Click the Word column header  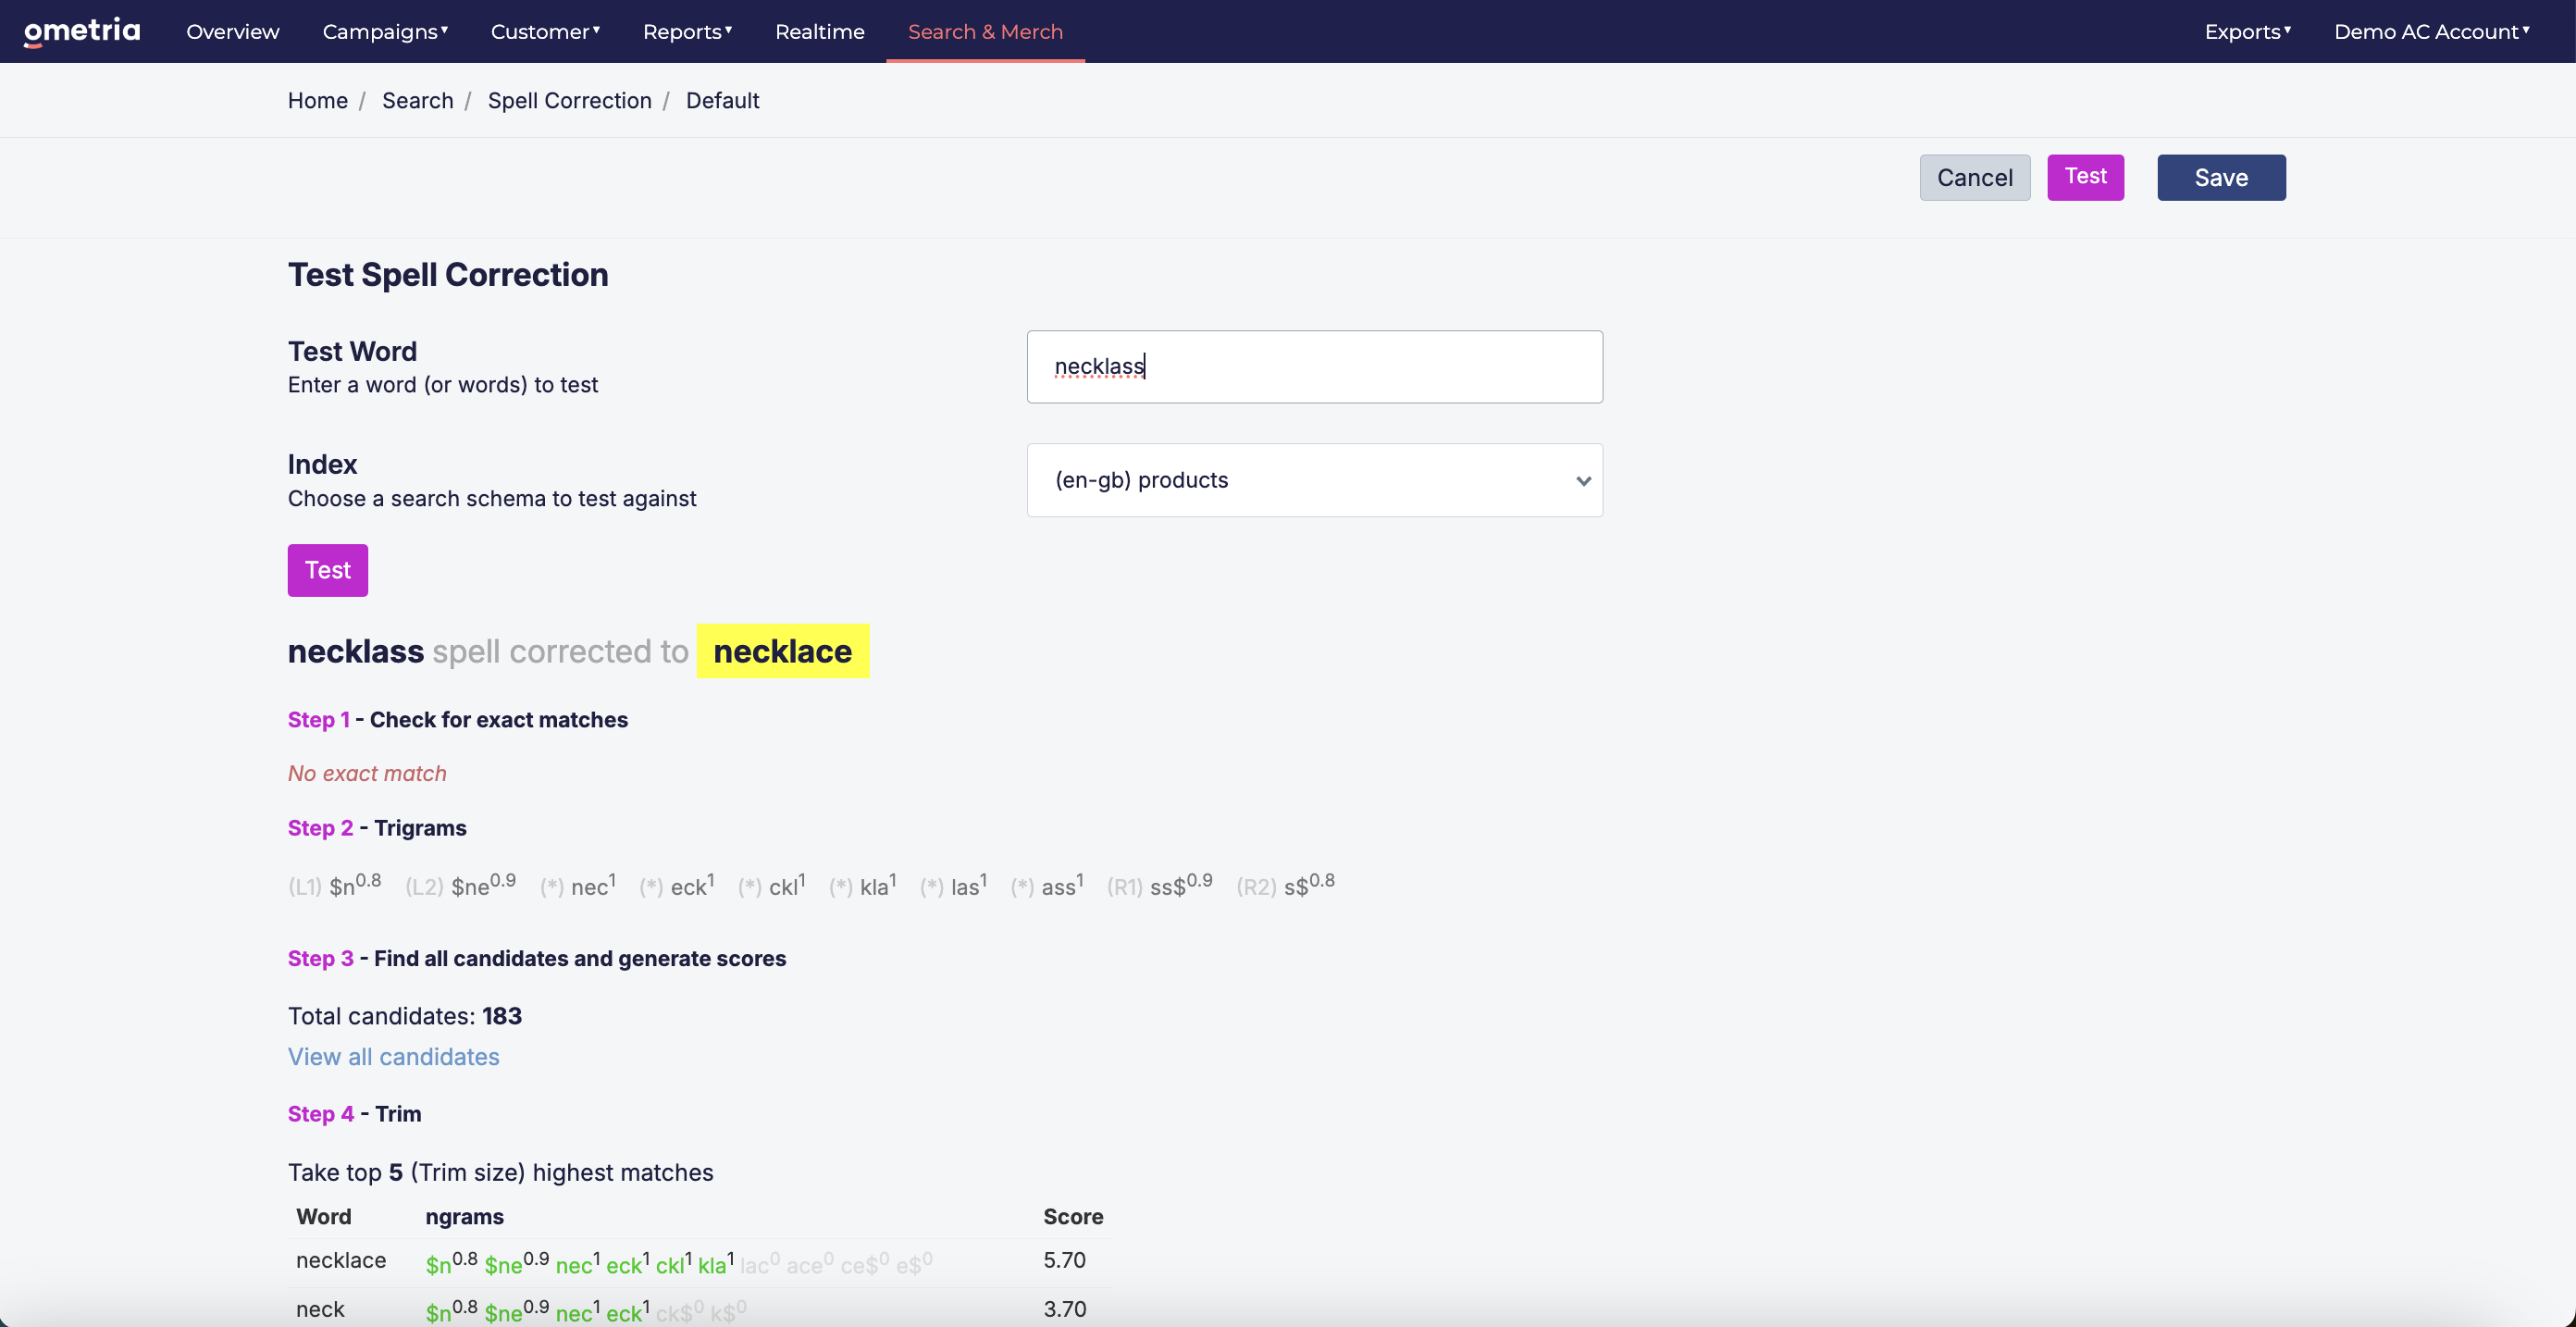coord(324,1216)
